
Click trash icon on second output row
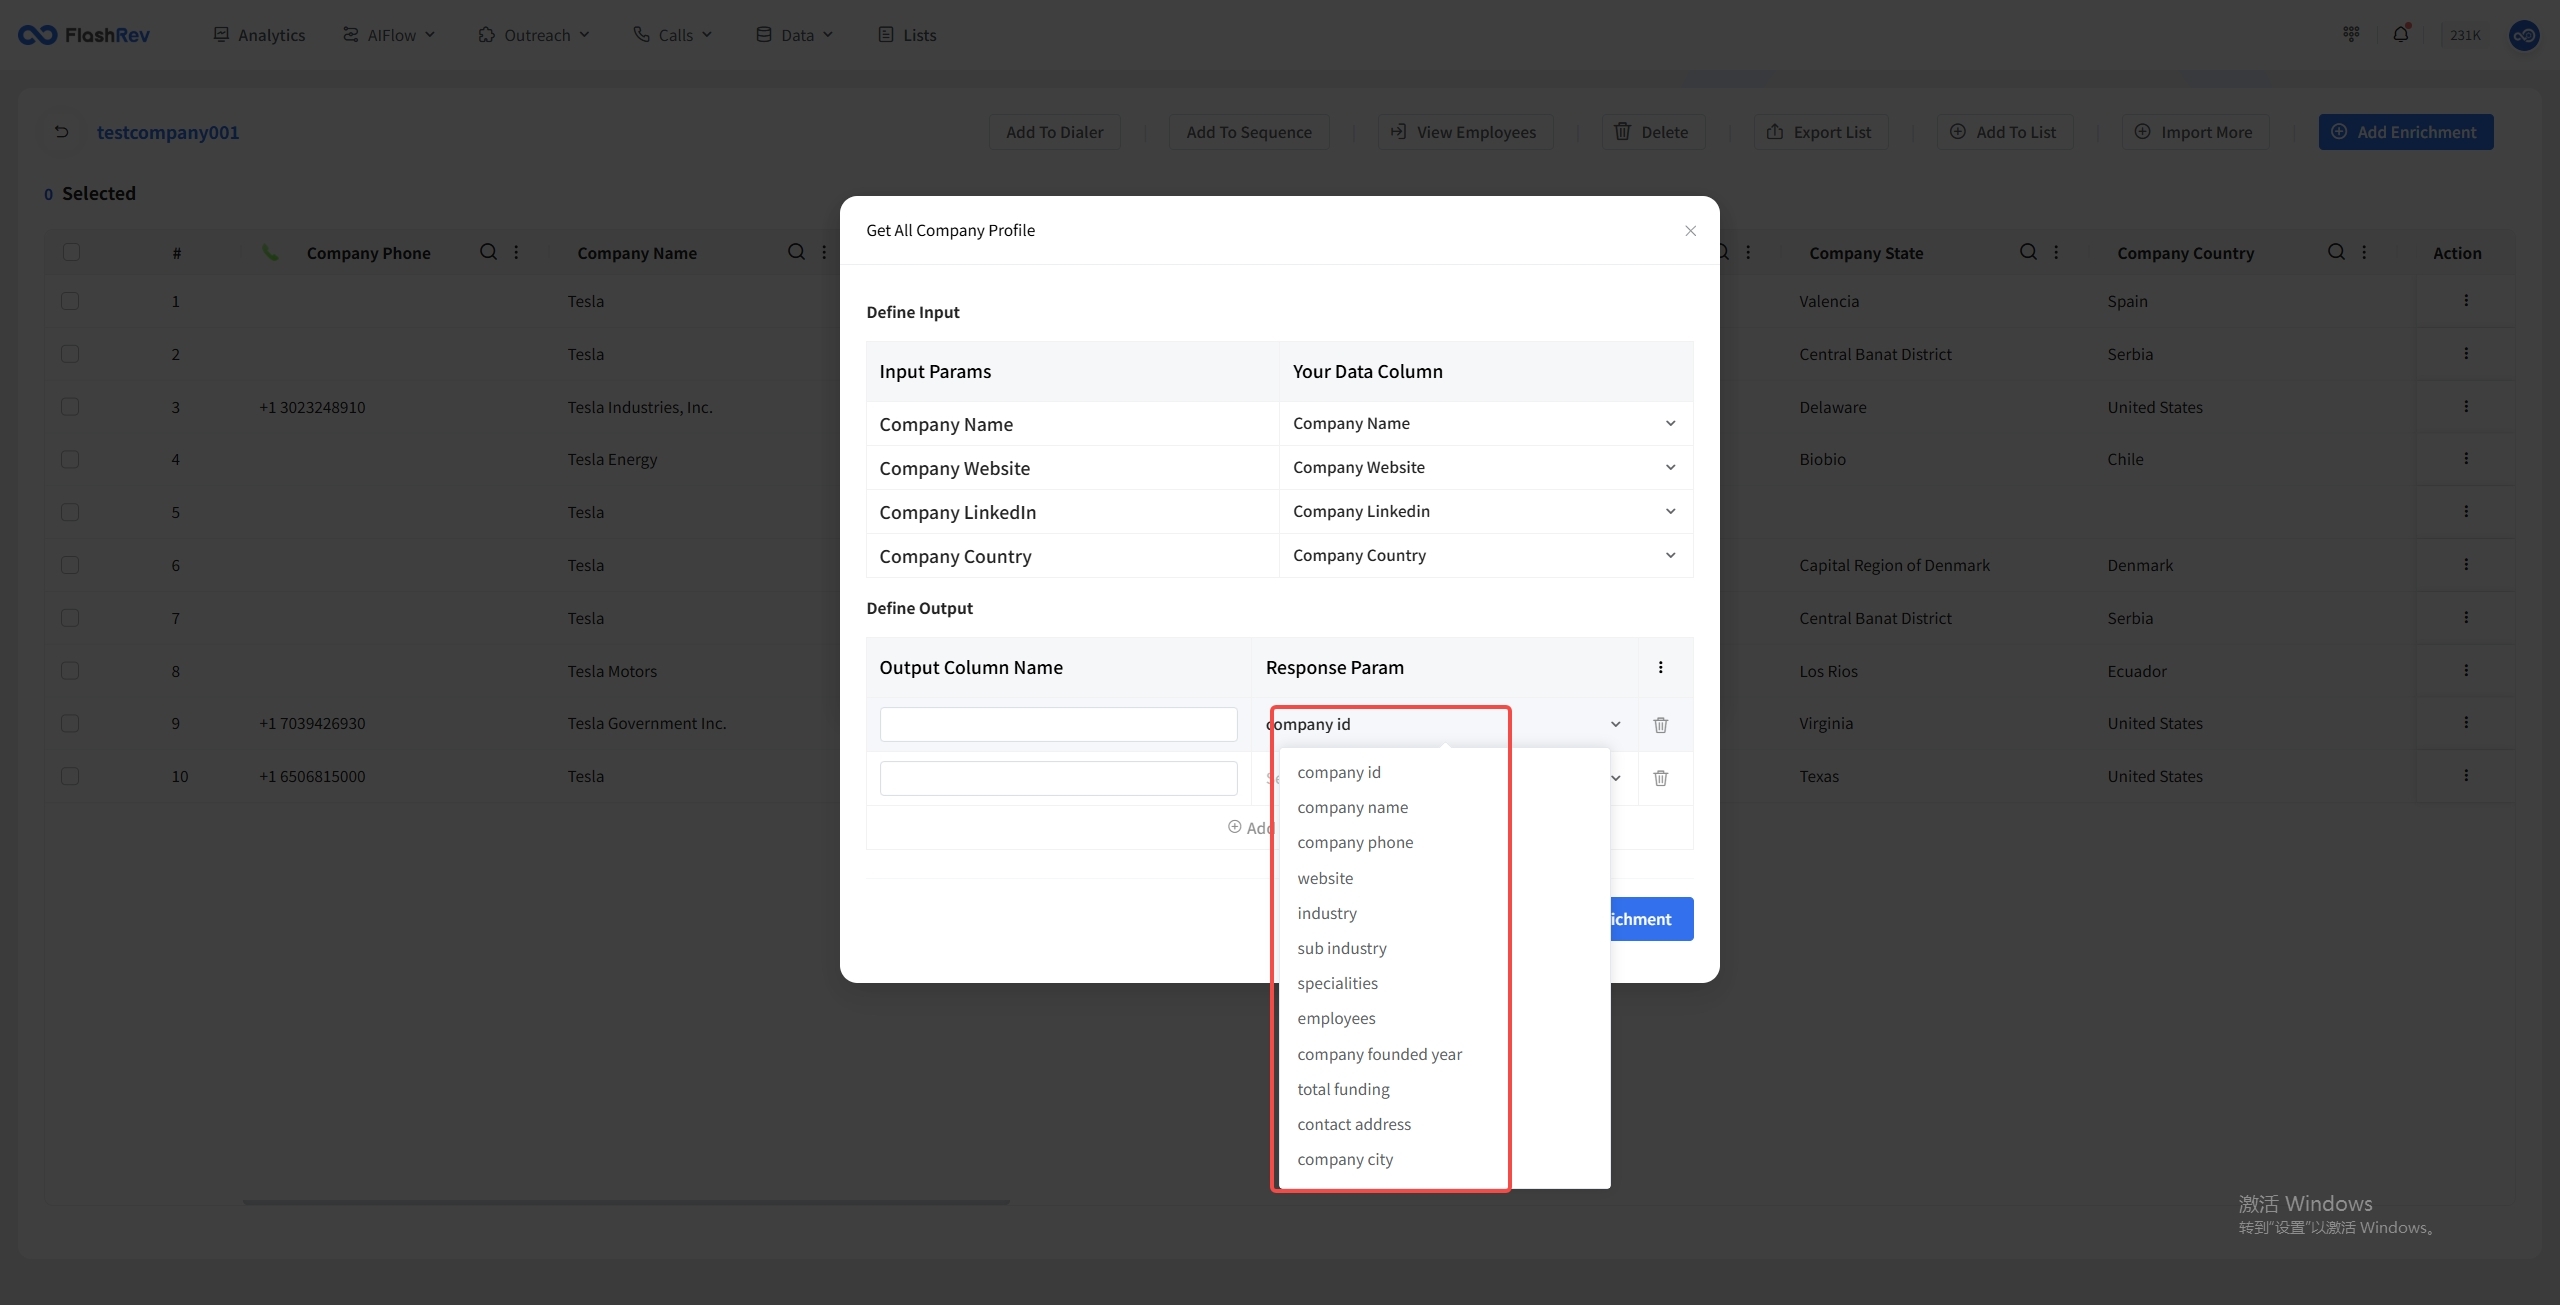point(1660,778)
